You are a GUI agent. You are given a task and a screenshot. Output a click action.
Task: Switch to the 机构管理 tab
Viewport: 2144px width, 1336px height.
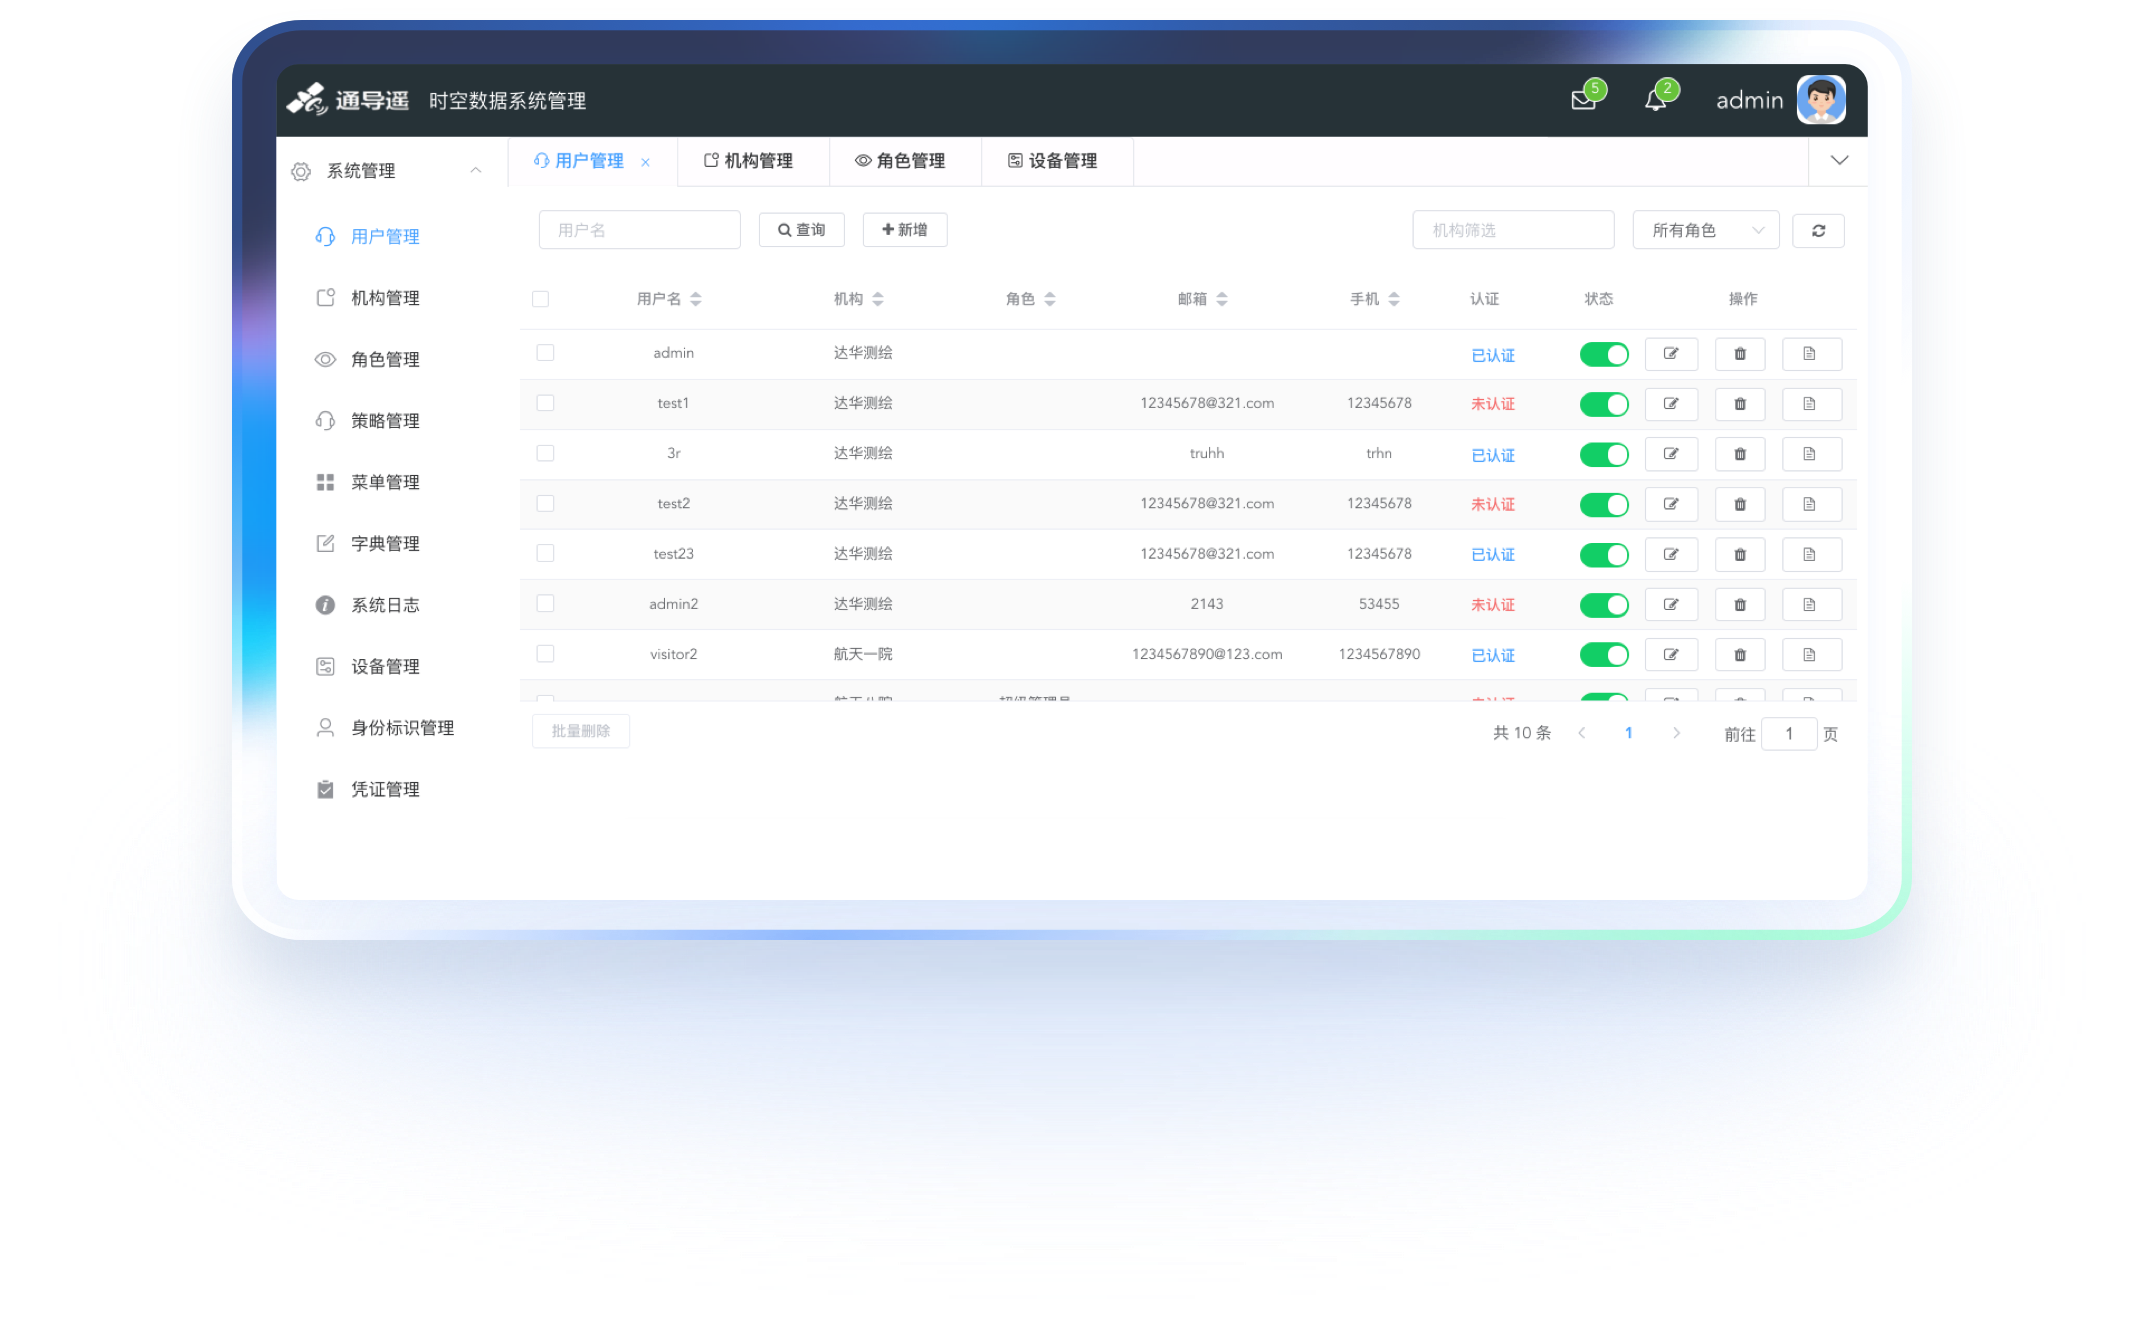(750, 161)
